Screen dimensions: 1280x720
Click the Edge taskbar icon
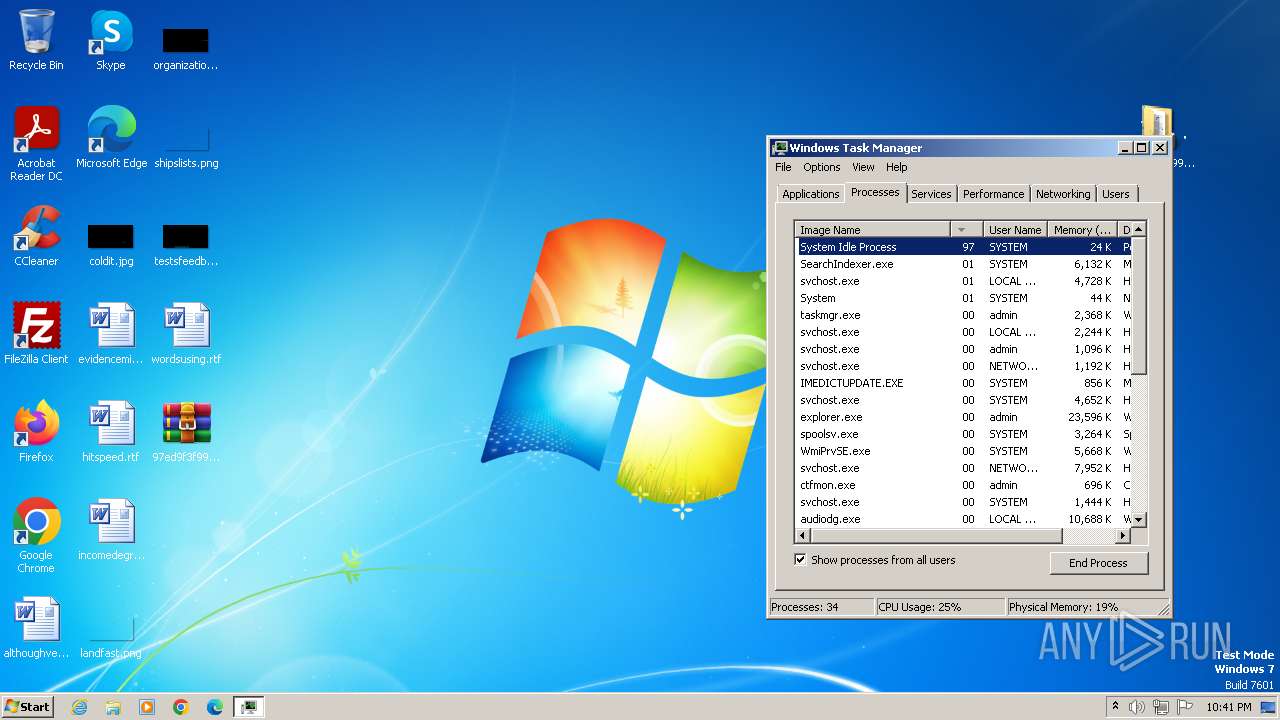pos(215,707)
